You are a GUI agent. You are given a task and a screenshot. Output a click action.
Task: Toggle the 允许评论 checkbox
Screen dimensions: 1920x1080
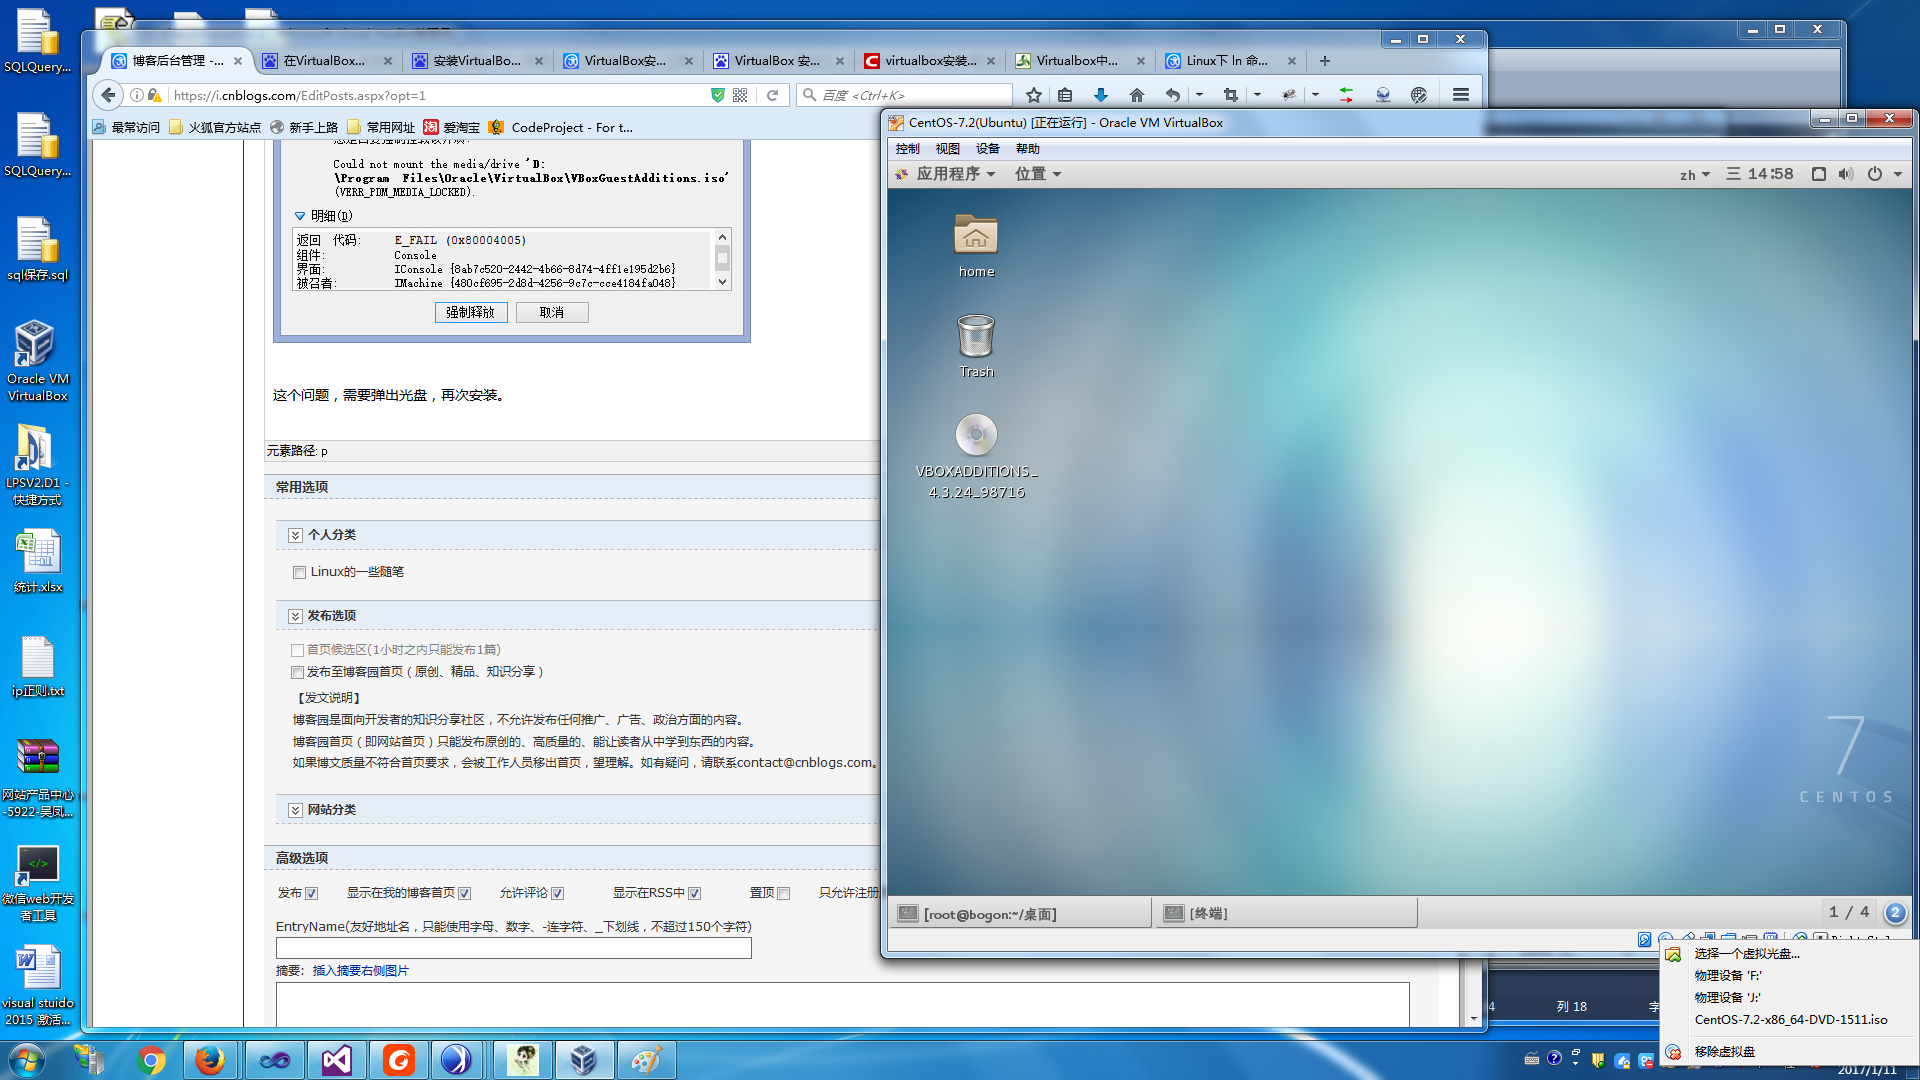coord(557,894)
